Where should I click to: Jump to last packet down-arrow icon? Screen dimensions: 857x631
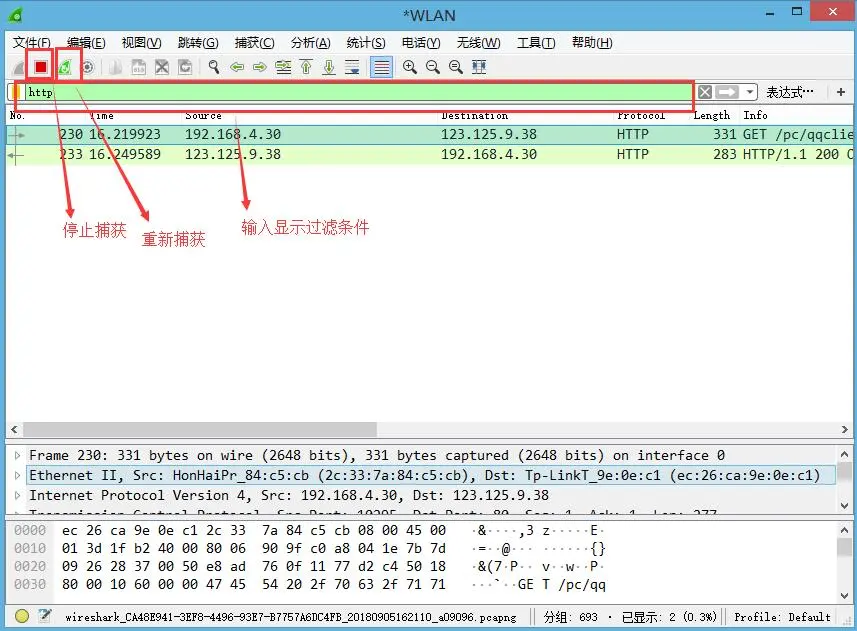(329, 67)
